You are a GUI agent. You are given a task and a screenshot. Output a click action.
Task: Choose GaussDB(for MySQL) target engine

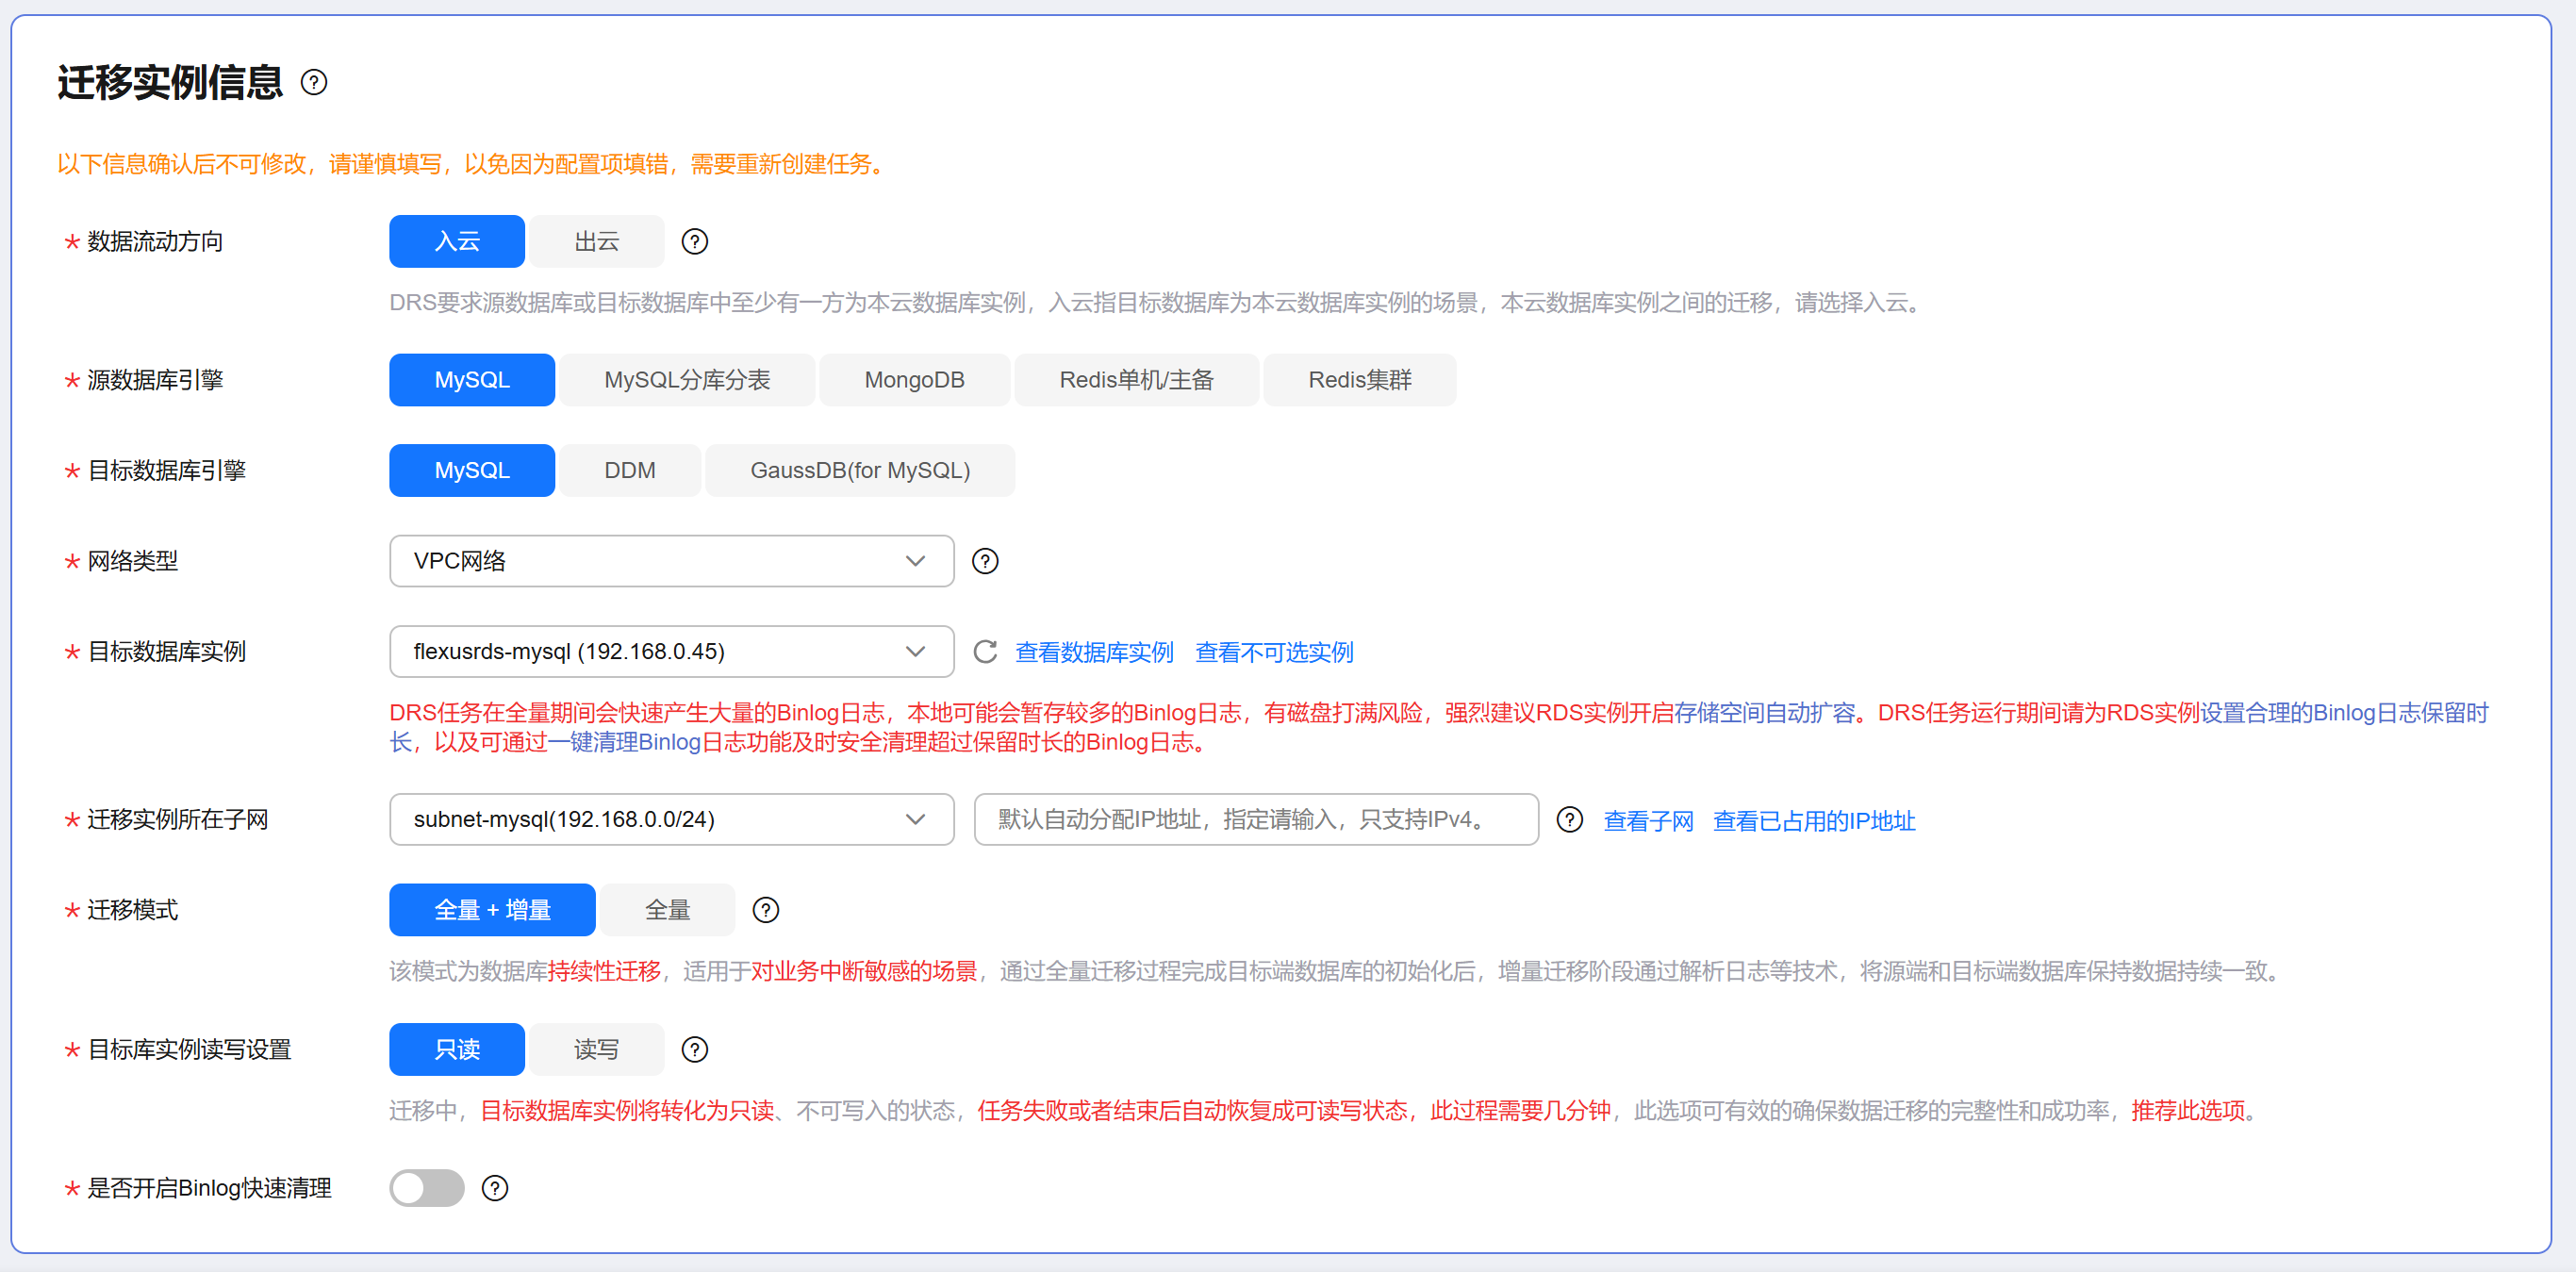coord(860,470)
